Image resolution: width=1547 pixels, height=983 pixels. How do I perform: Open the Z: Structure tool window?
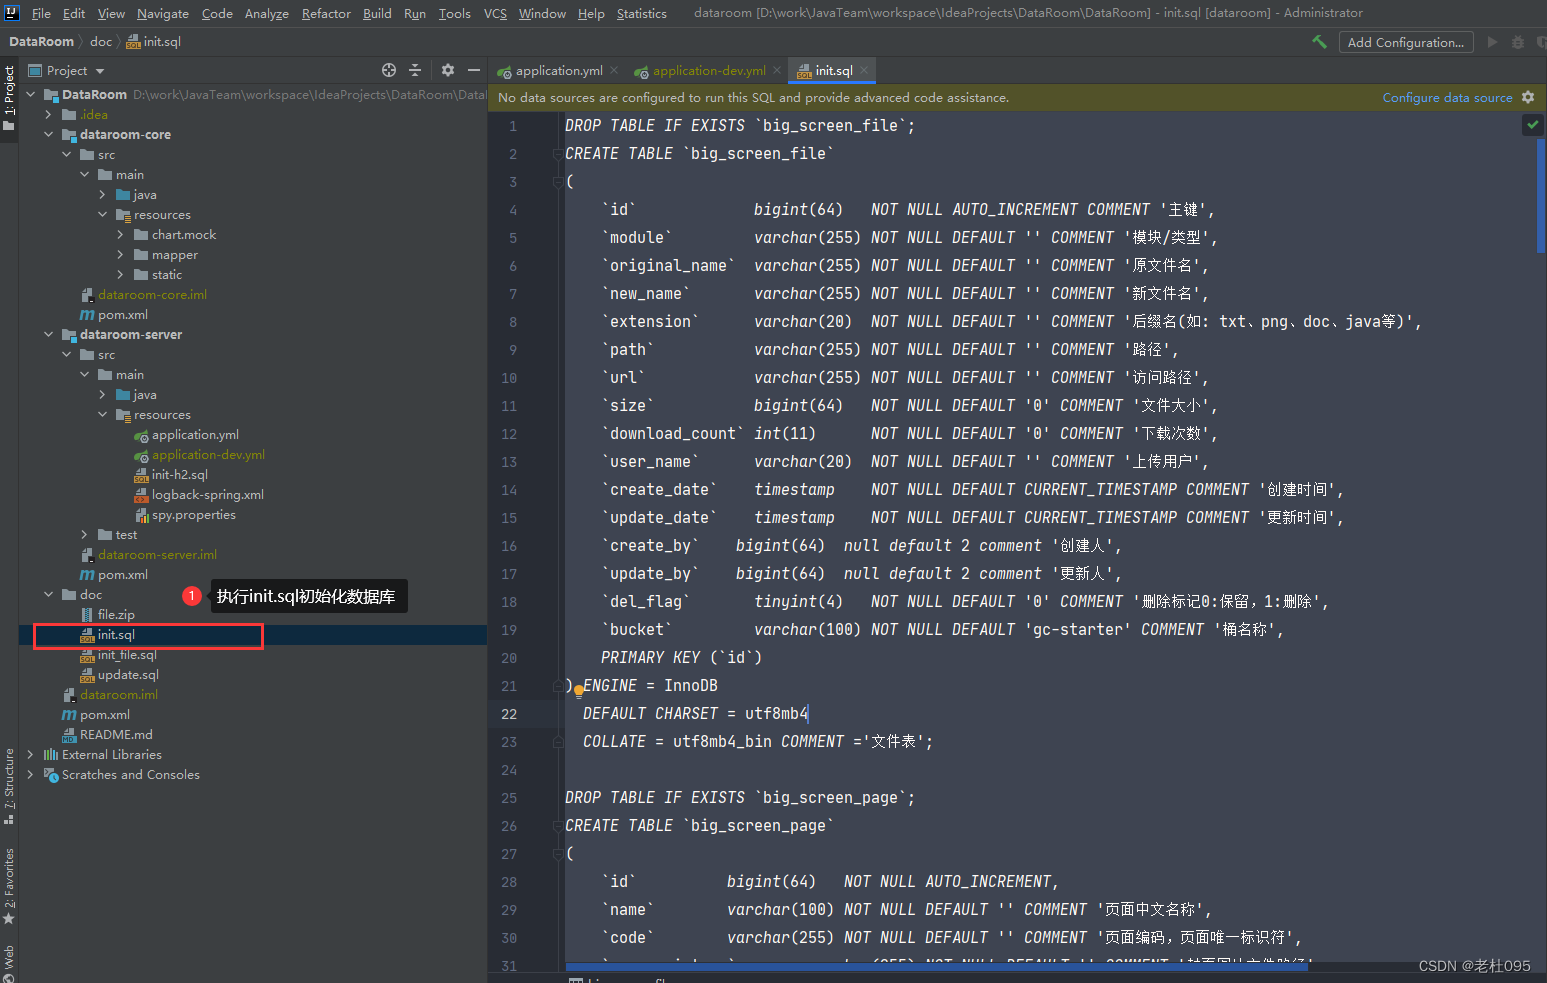click(x=9, y=786)
